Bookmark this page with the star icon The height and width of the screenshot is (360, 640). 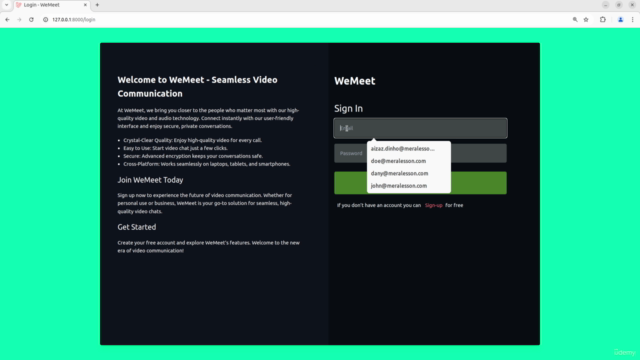[586, 20]
